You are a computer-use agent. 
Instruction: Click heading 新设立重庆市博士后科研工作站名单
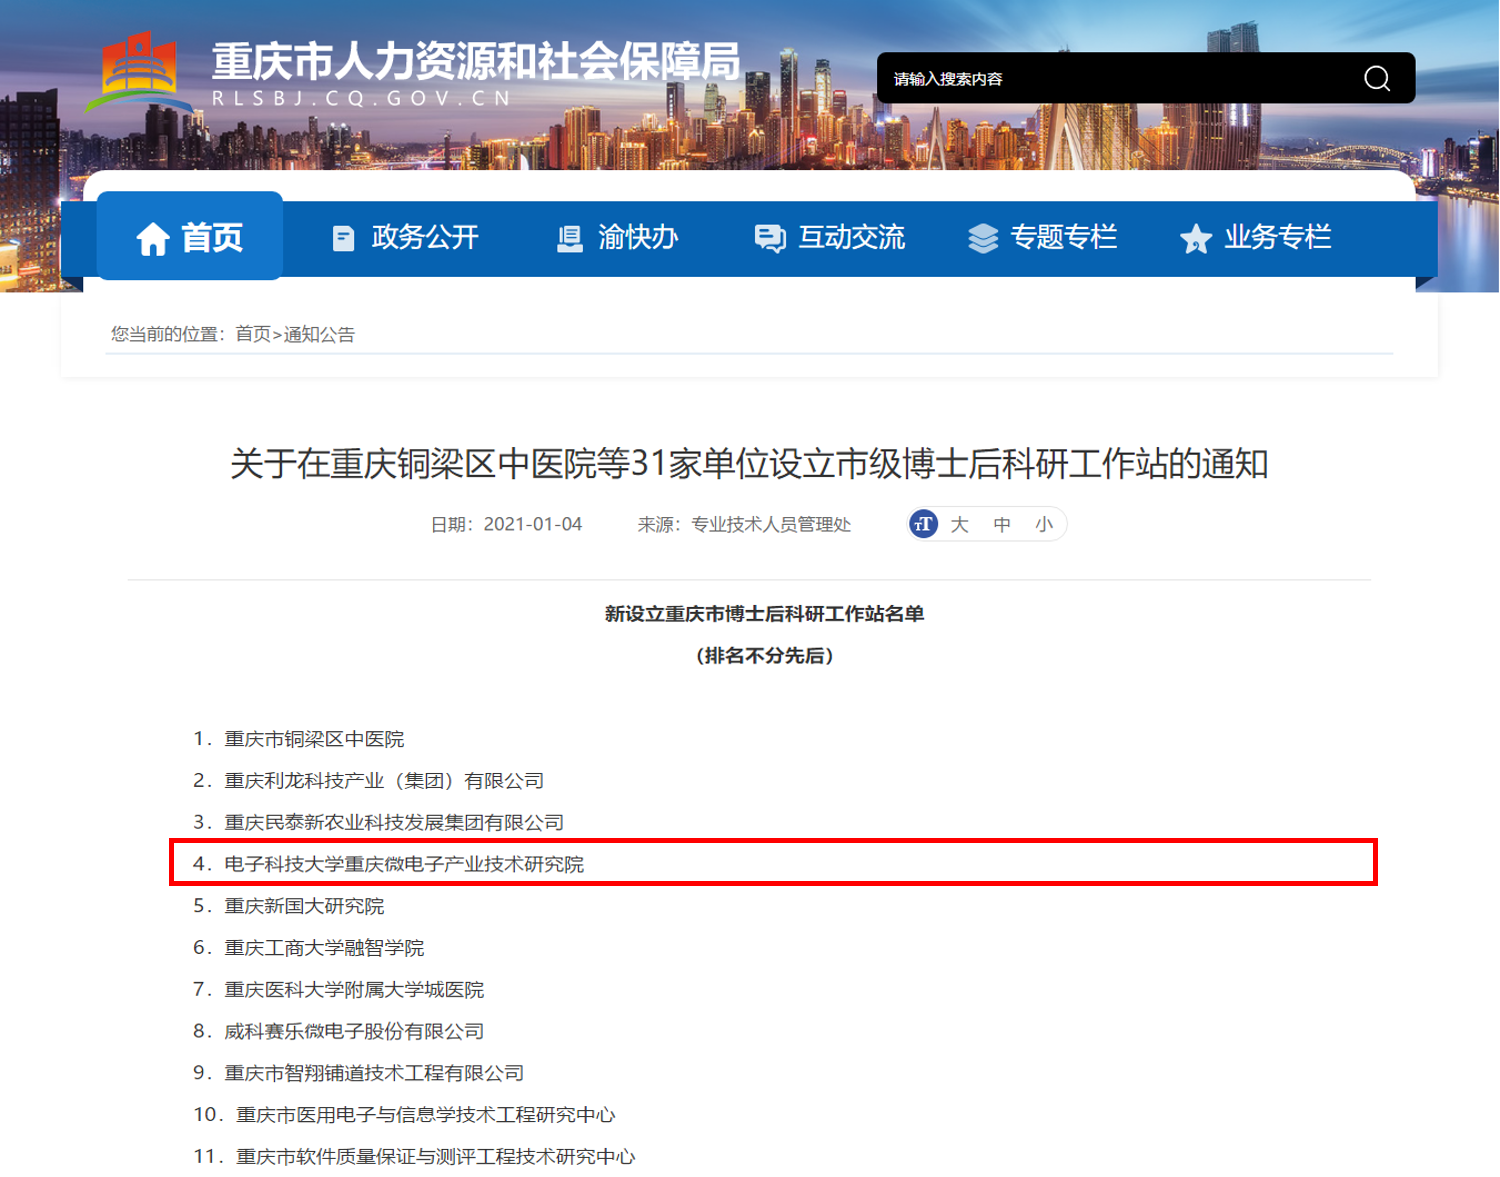click(764, 614)
